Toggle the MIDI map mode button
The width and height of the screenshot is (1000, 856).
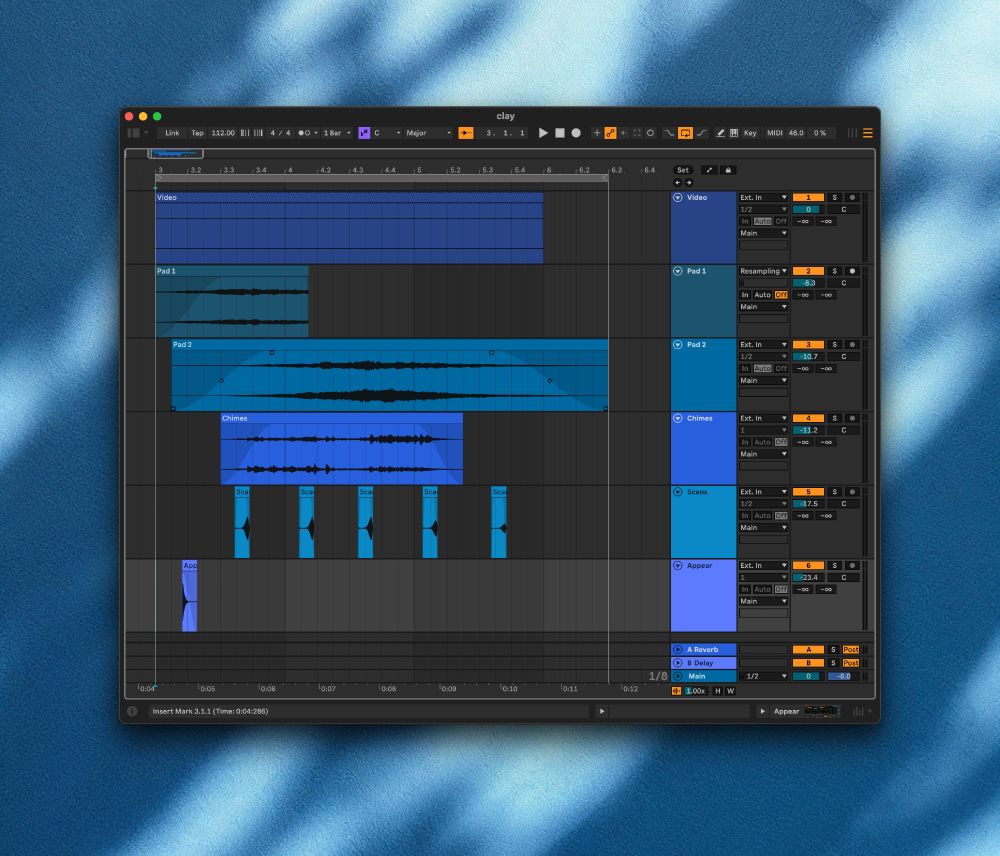(x=775, y=133)
